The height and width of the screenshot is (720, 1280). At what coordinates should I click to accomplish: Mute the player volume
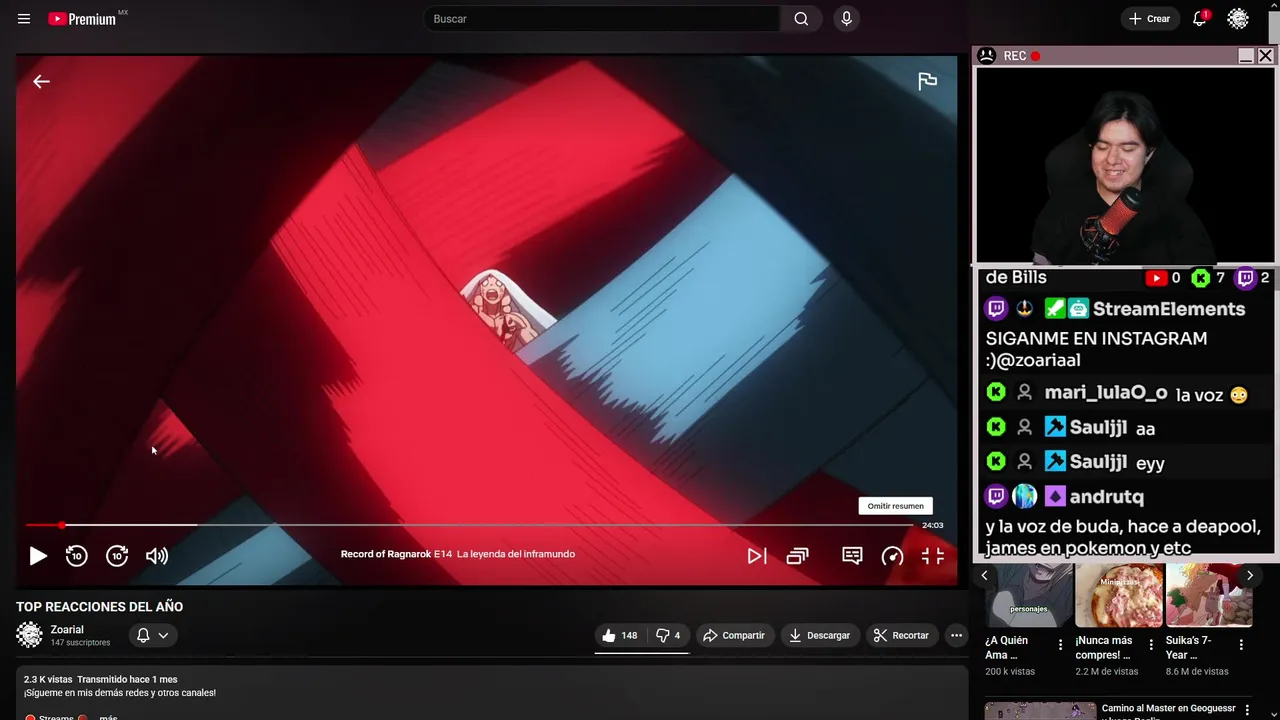coord(157,556)
